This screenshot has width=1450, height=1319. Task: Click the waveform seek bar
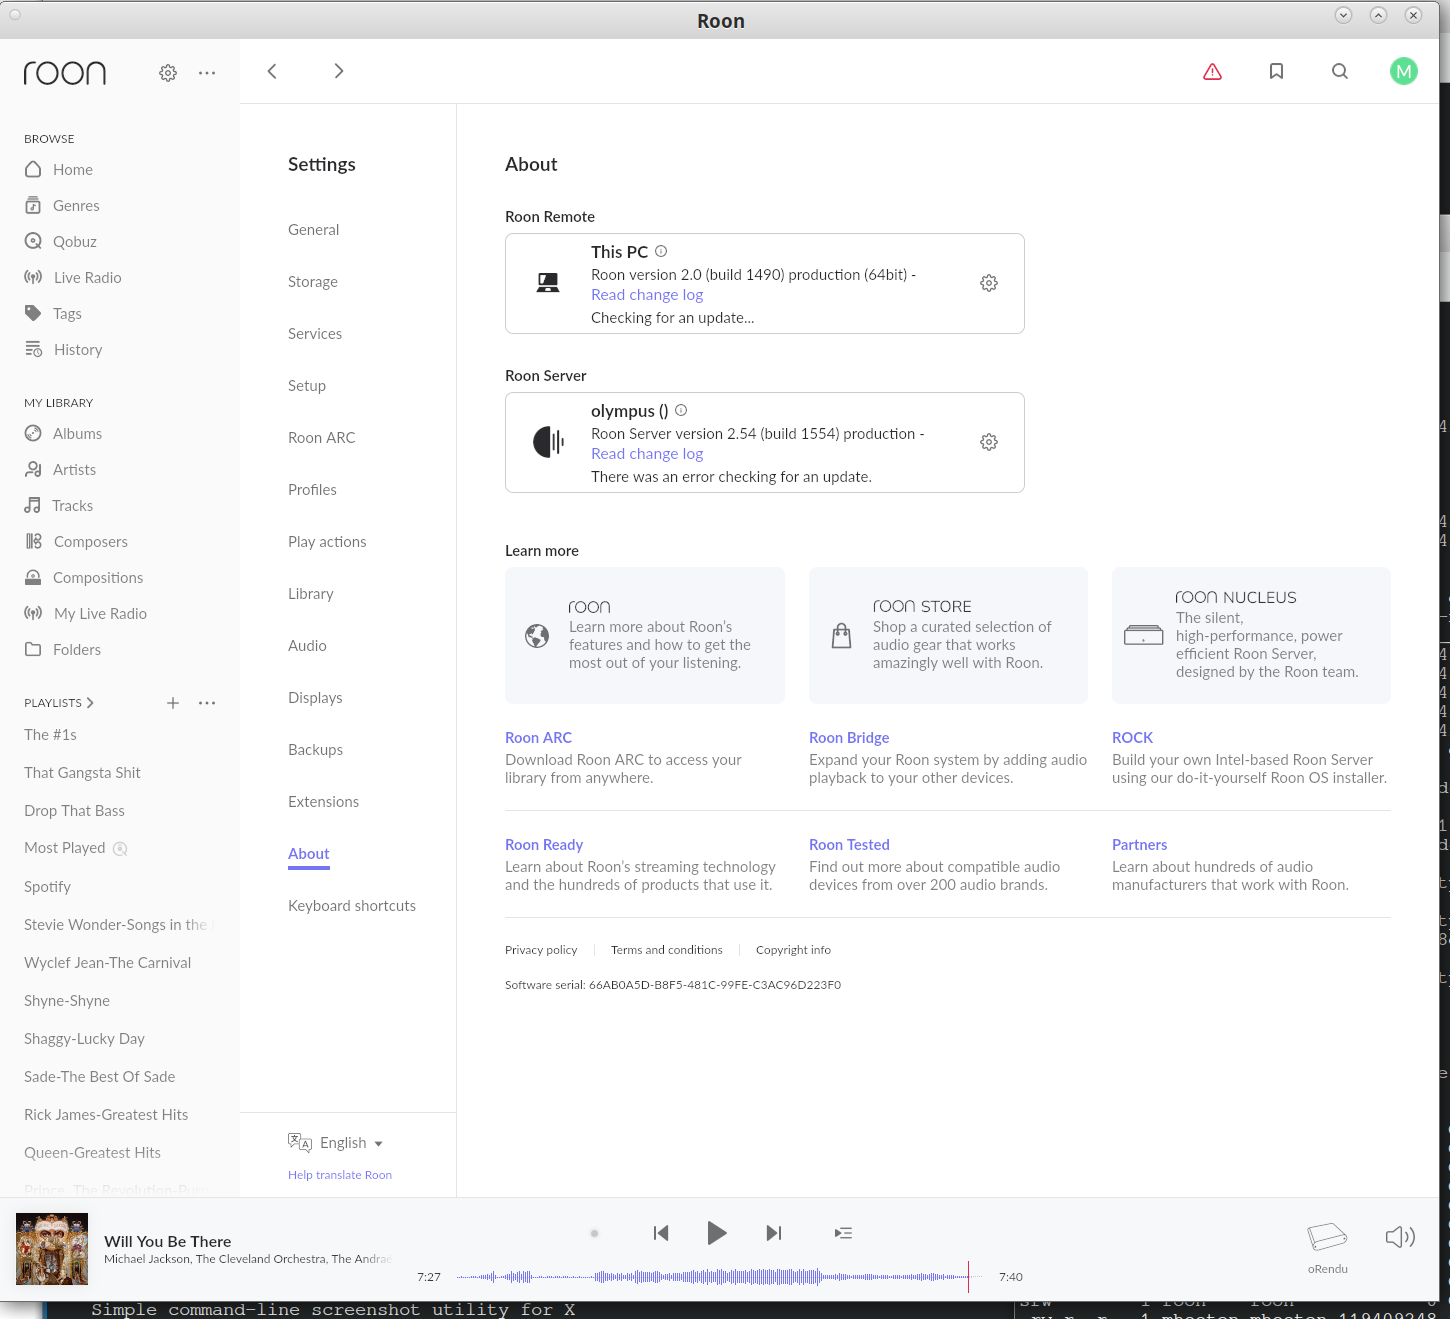coord(712,1277)
